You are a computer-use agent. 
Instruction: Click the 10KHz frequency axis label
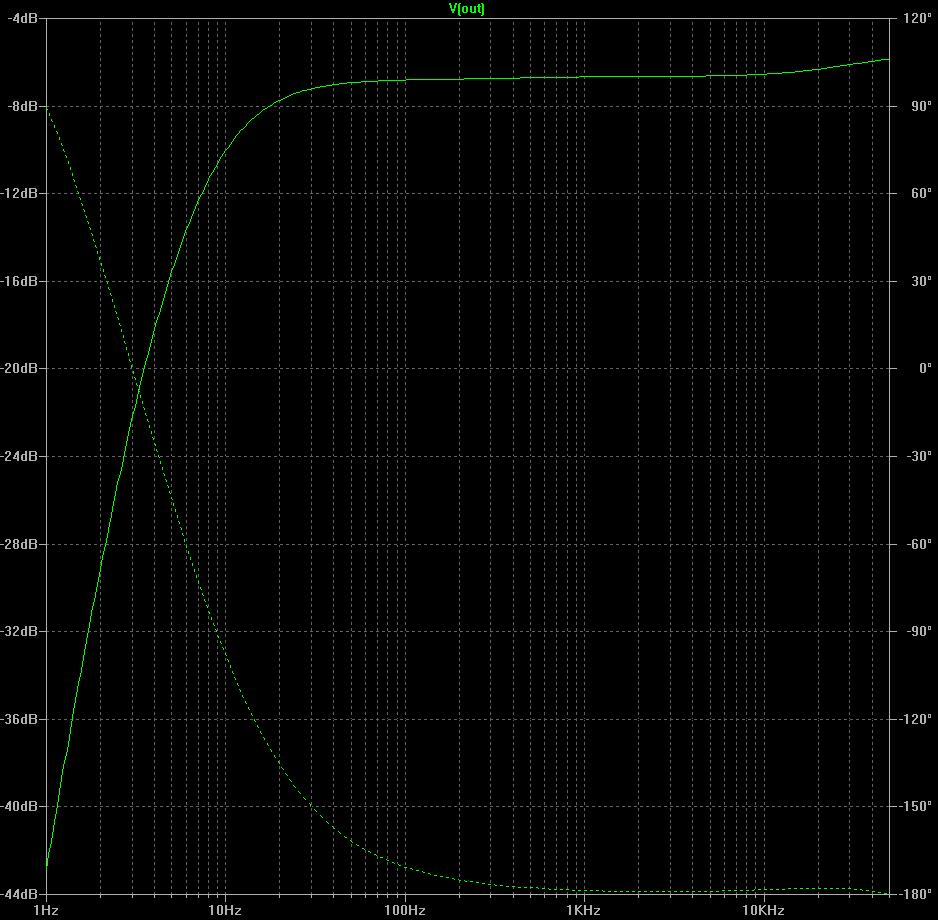click(x=763, y=910)
